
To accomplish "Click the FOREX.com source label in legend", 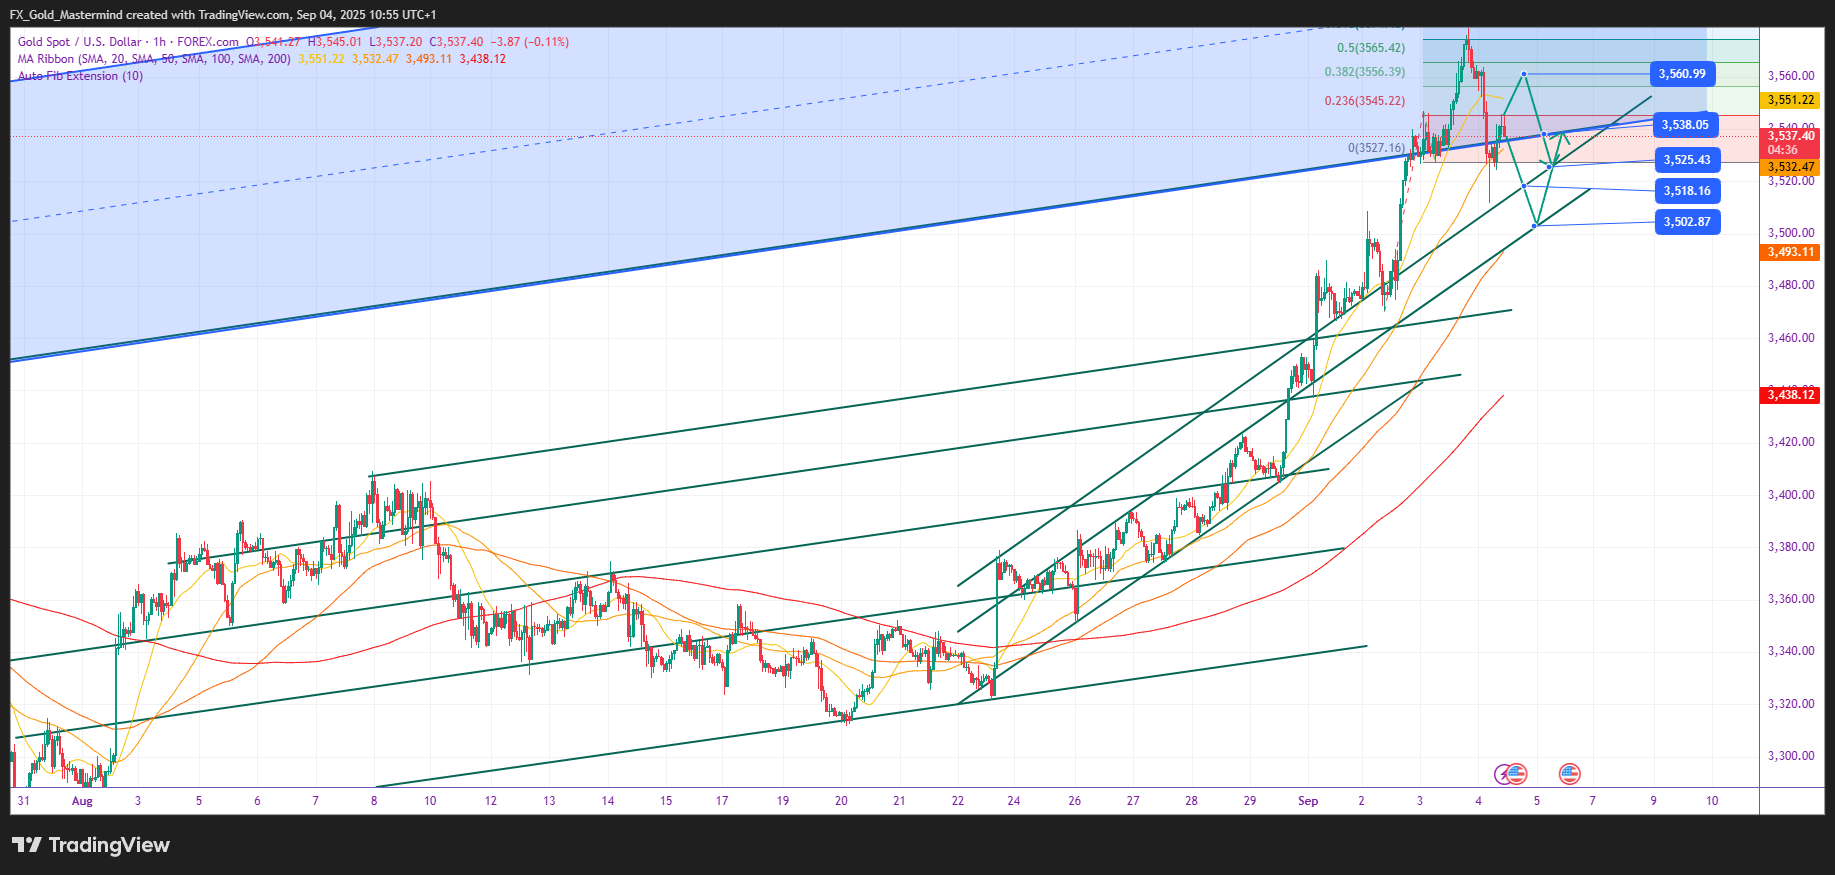I will 208,42.
